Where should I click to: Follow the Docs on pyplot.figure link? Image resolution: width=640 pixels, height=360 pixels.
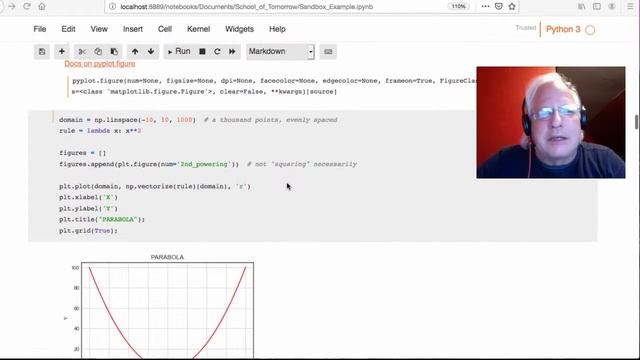(x=100, y=64)
